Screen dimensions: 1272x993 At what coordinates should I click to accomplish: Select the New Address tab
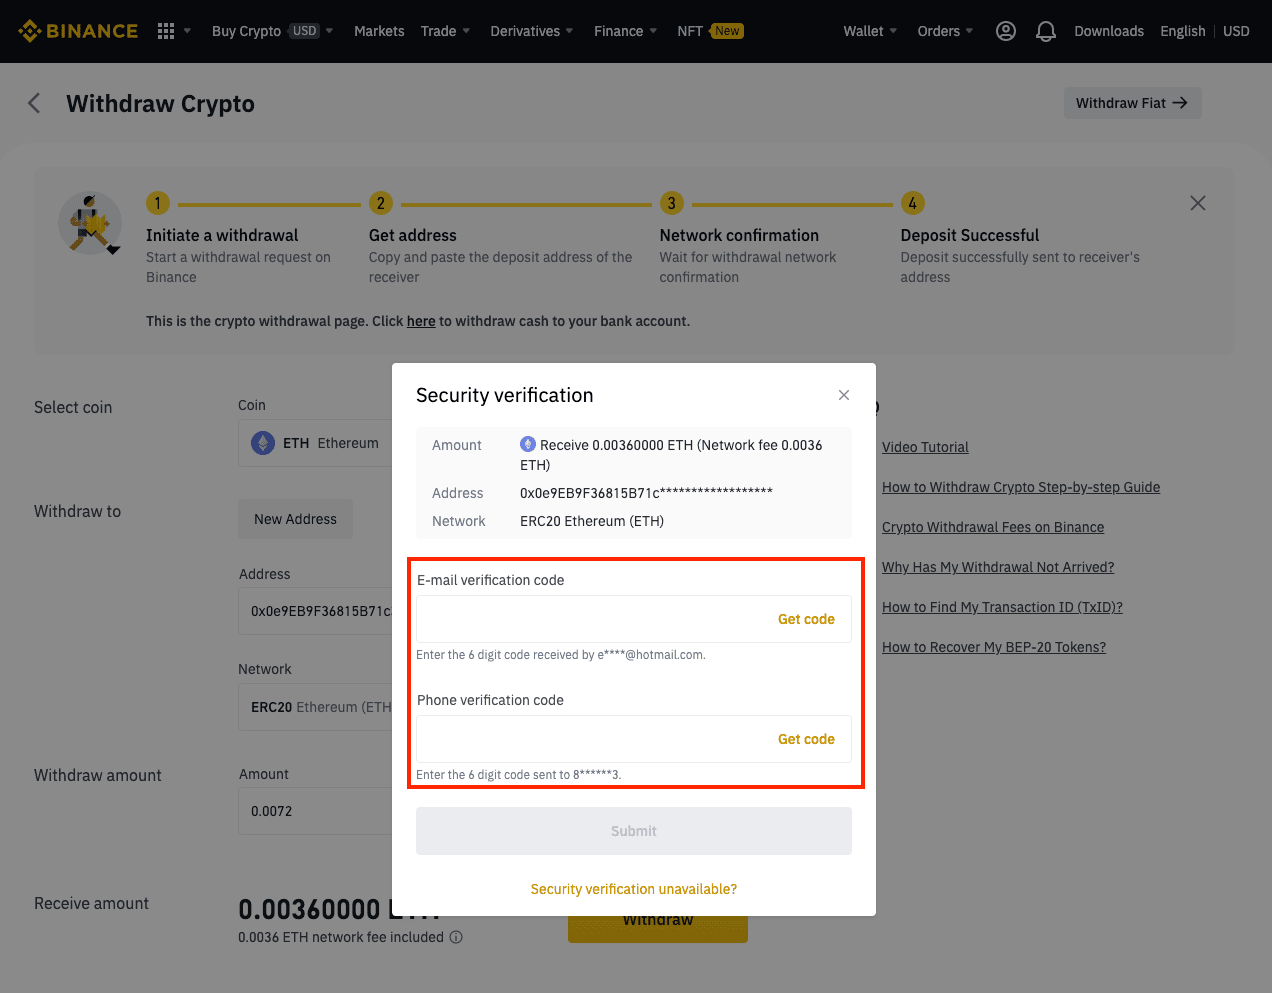click(295, 519)
